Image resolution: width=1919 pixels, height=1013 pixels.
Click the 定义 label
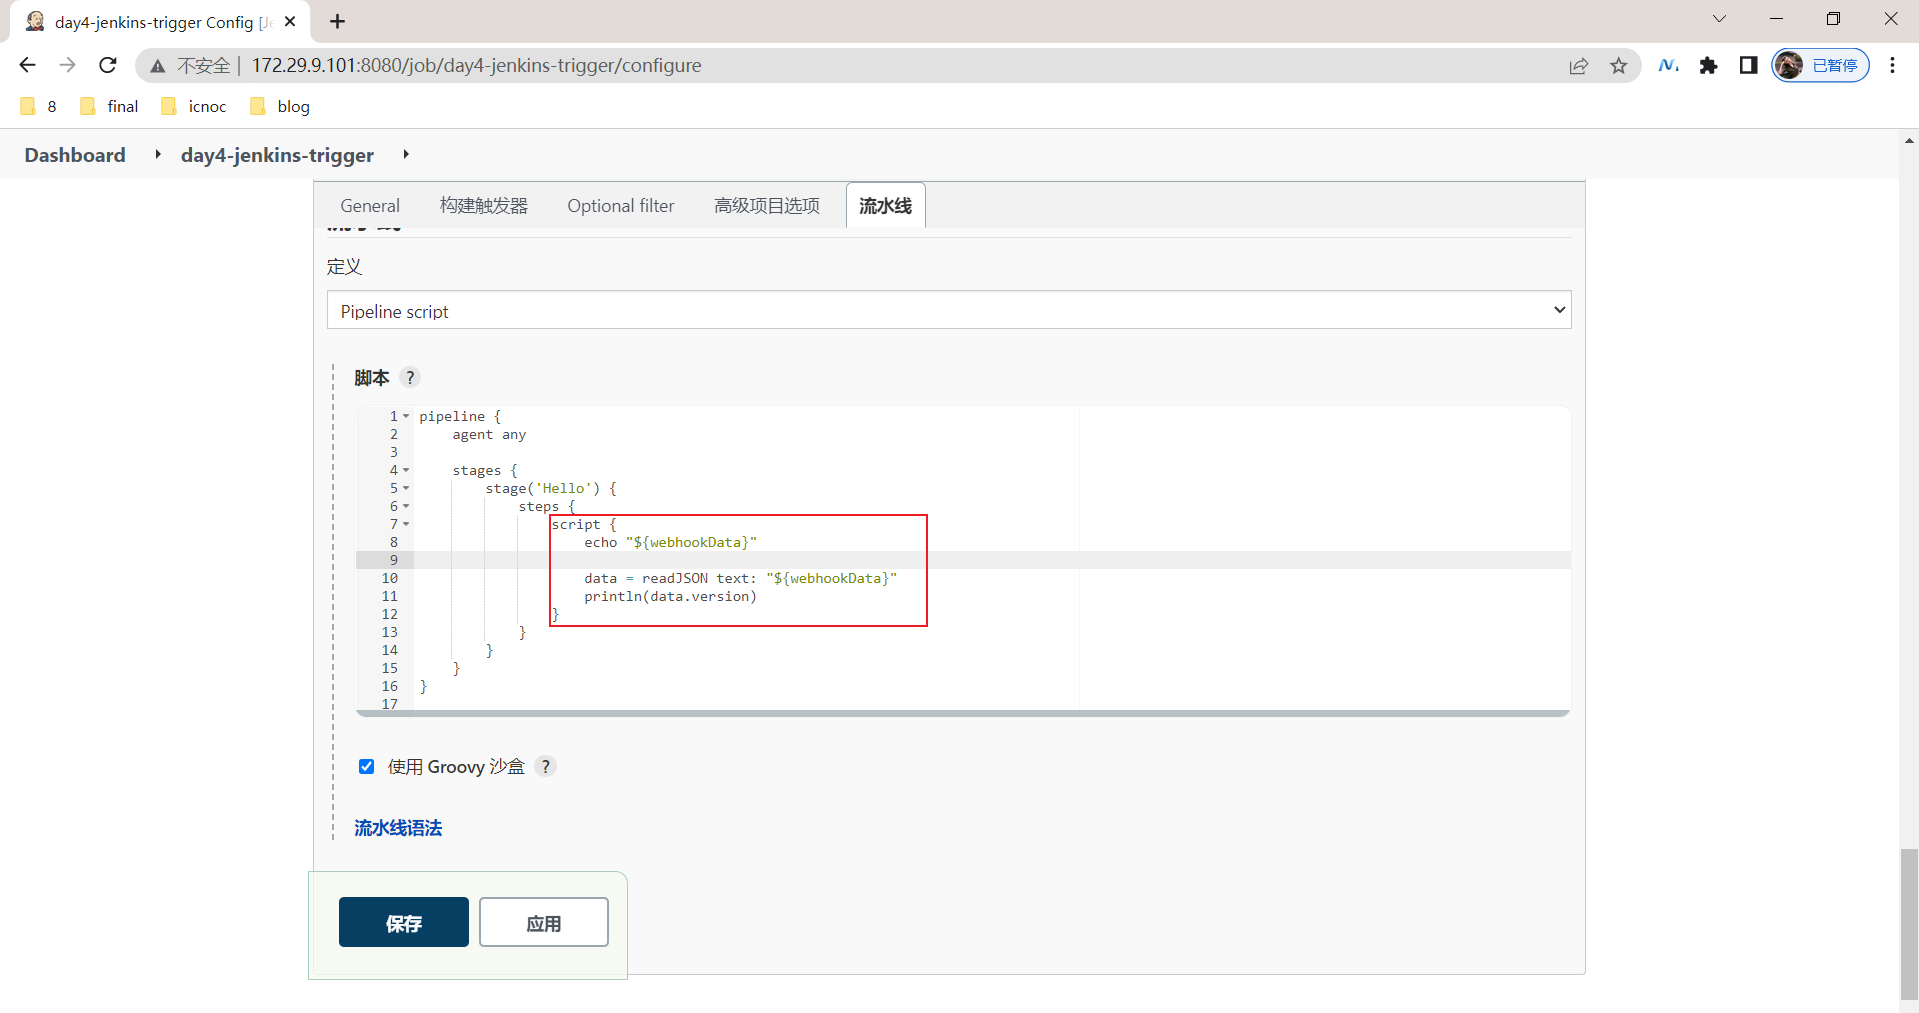click(344, 266)
